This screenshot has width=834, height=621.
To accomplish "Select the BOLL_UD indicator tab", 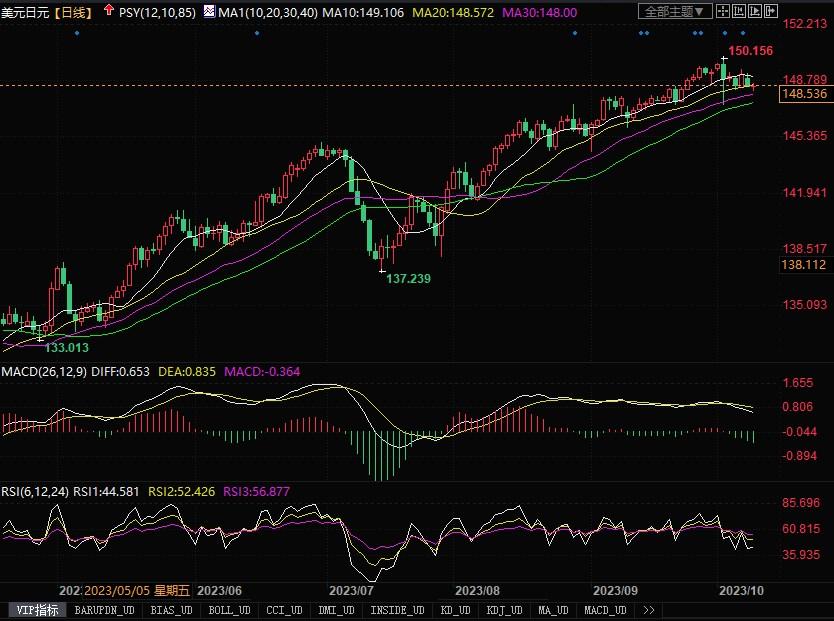I will pos(231,610).
